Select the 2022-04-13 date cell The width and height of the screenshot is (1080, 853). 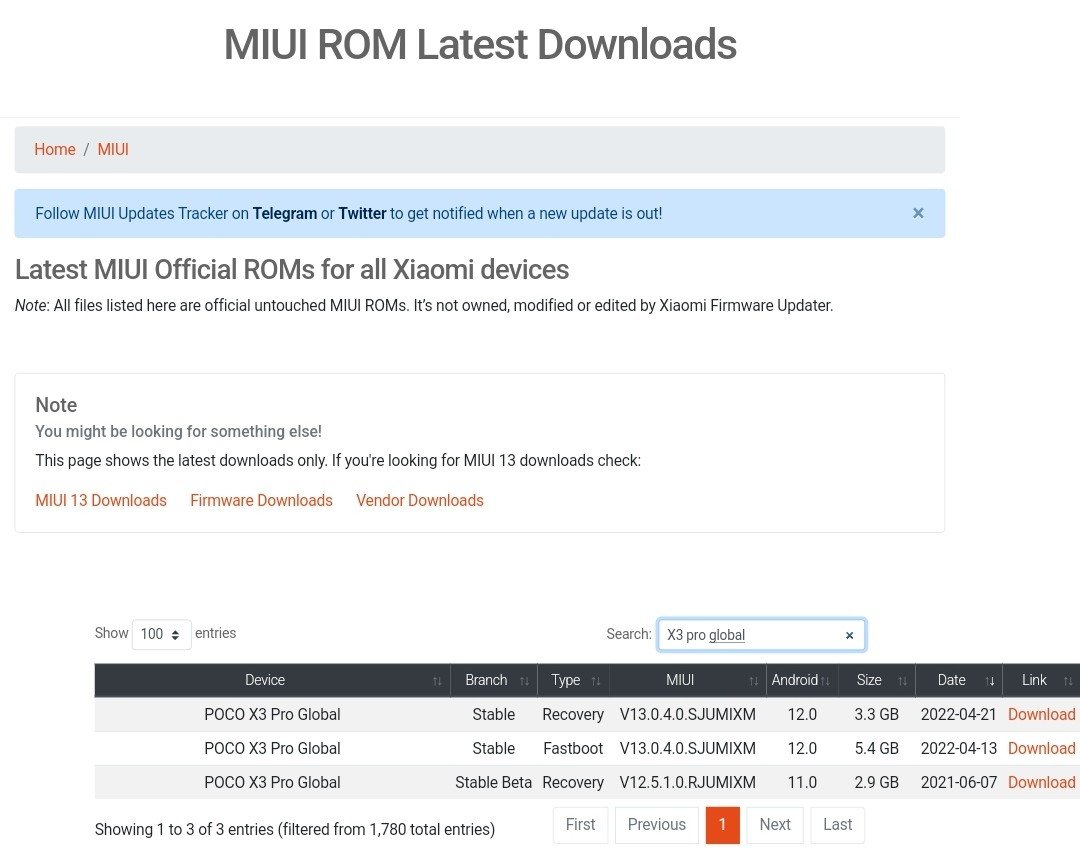click(x=959, y=748)
